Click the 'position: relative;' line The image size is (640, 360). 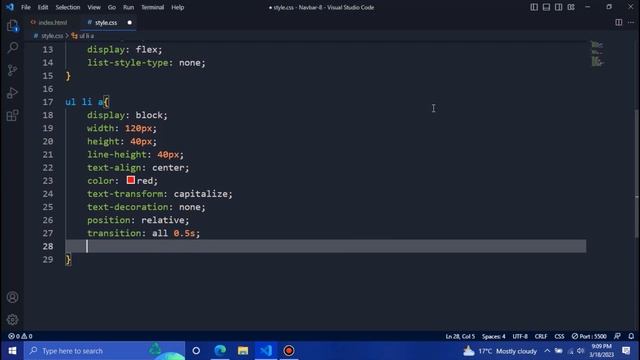point(138,220)
